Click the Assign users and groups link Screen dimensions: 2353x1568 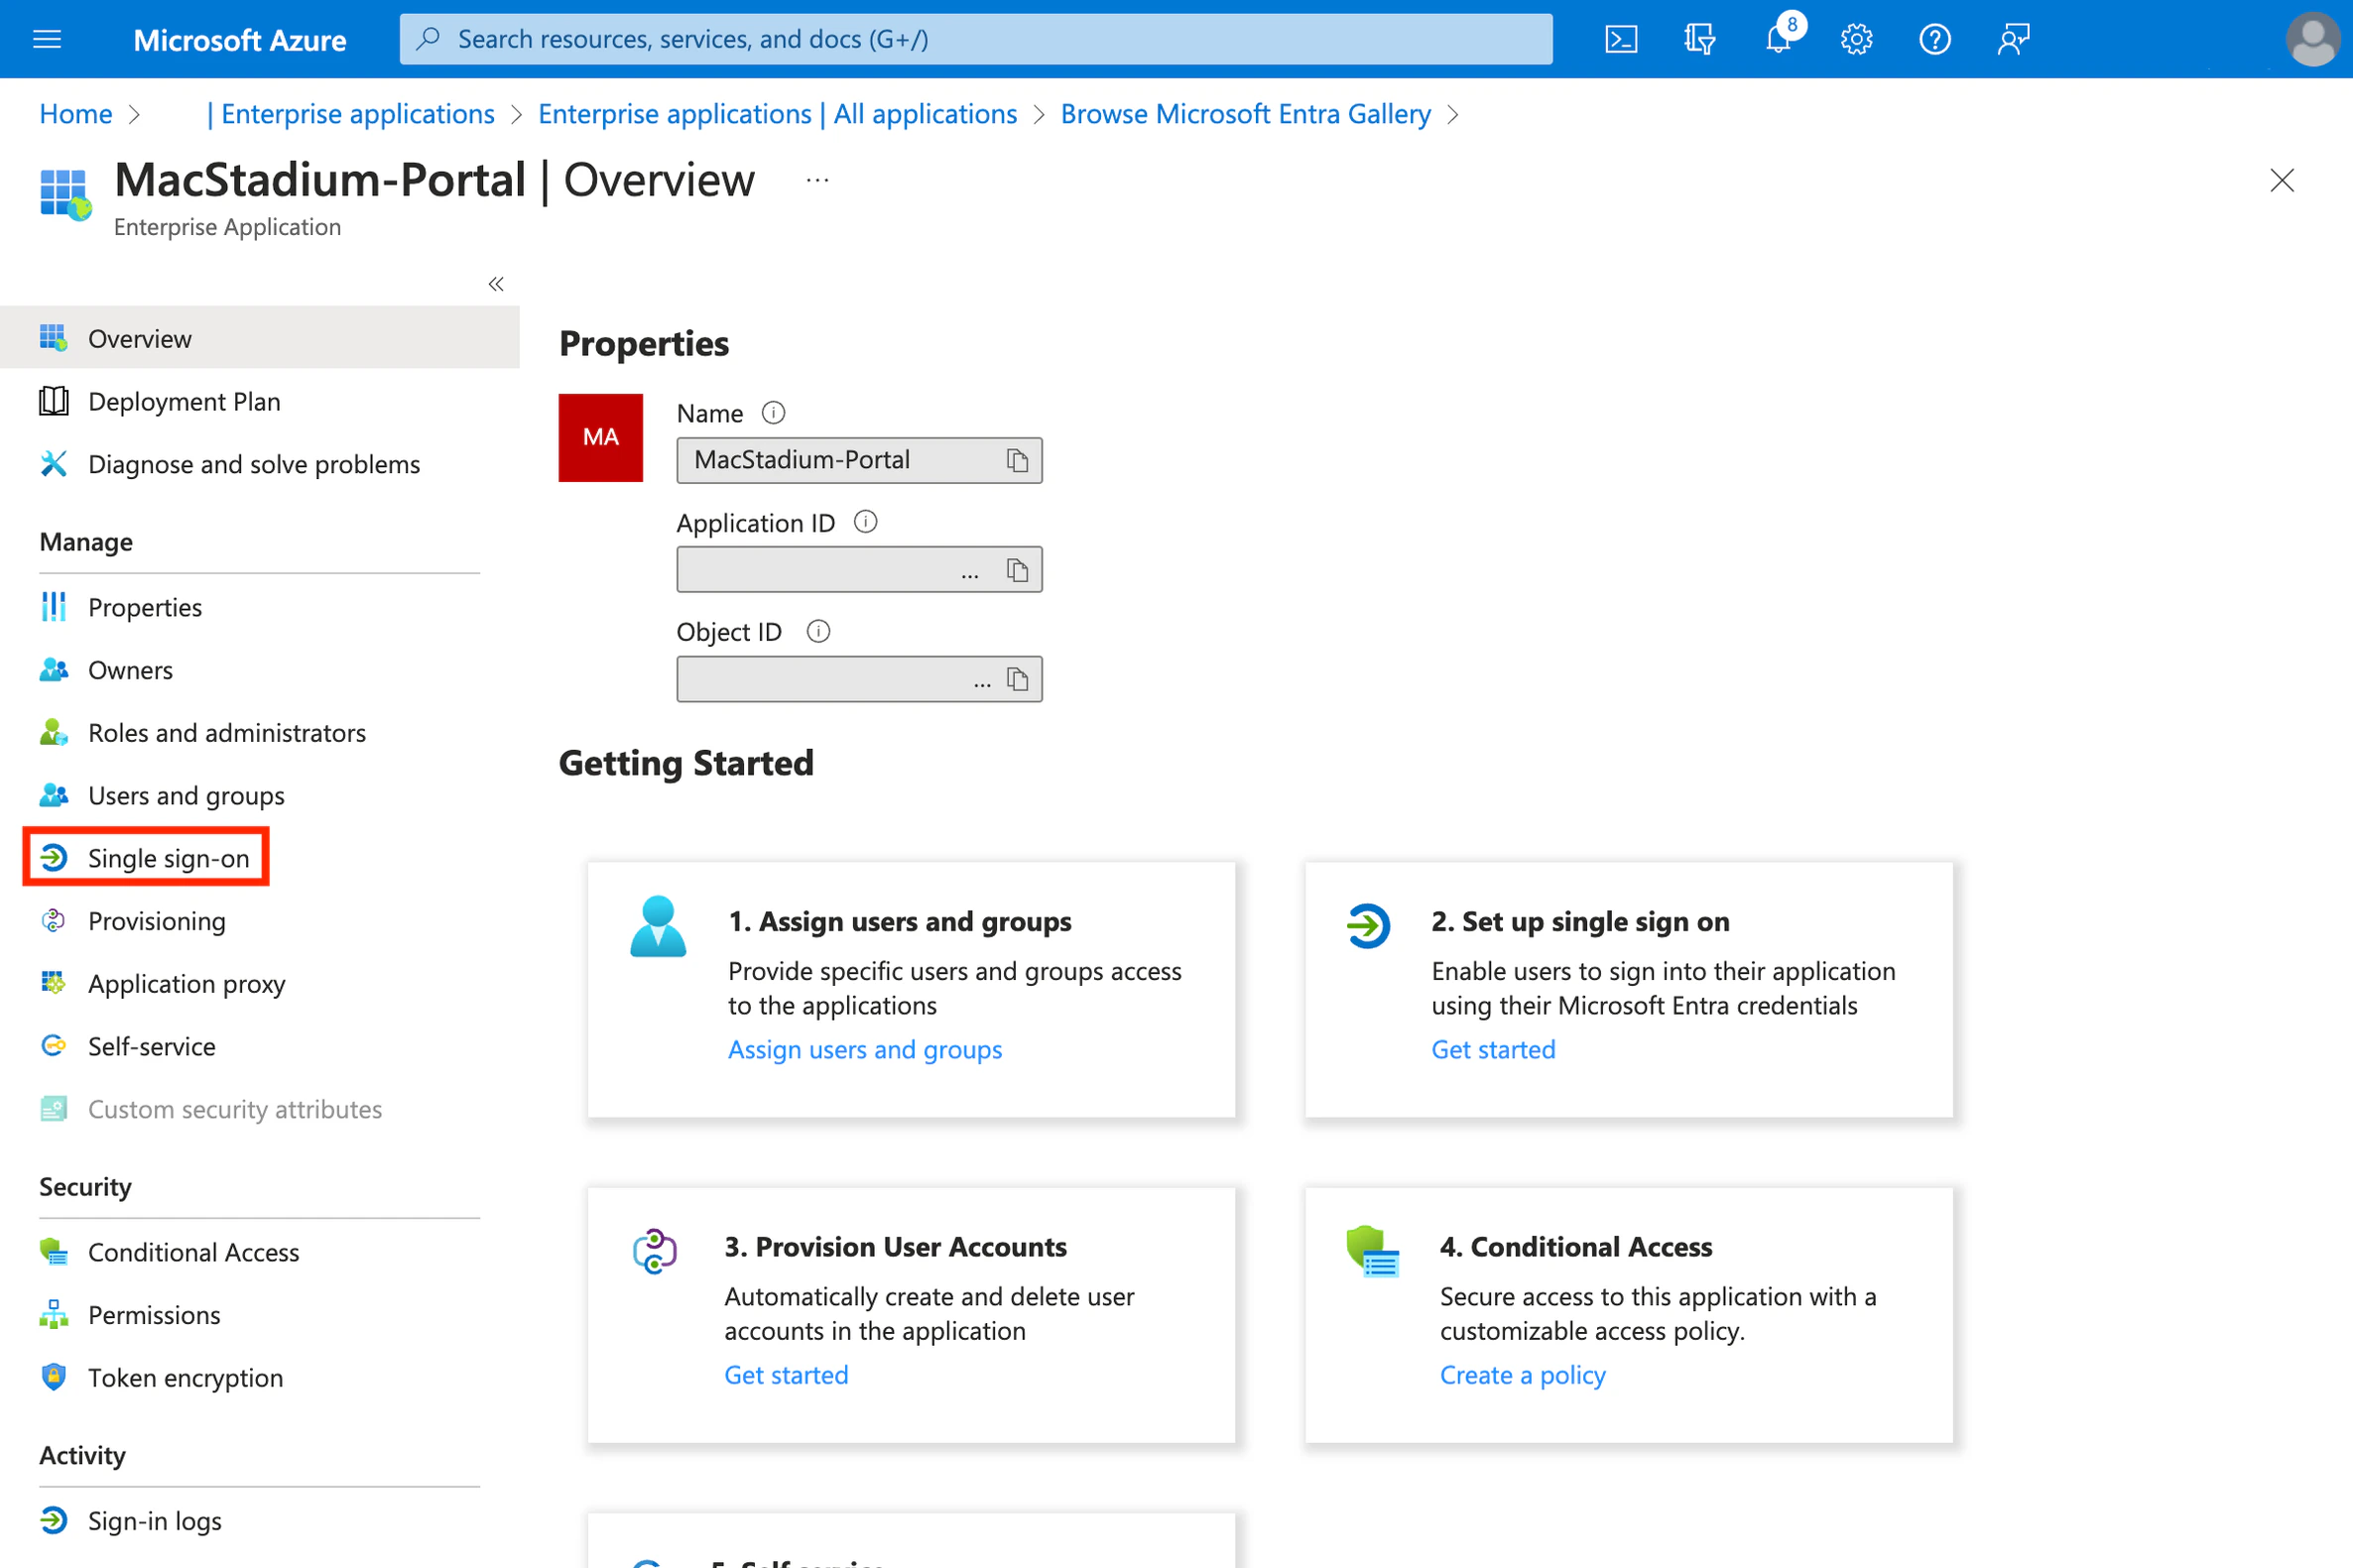click(x=864, y=1049)
